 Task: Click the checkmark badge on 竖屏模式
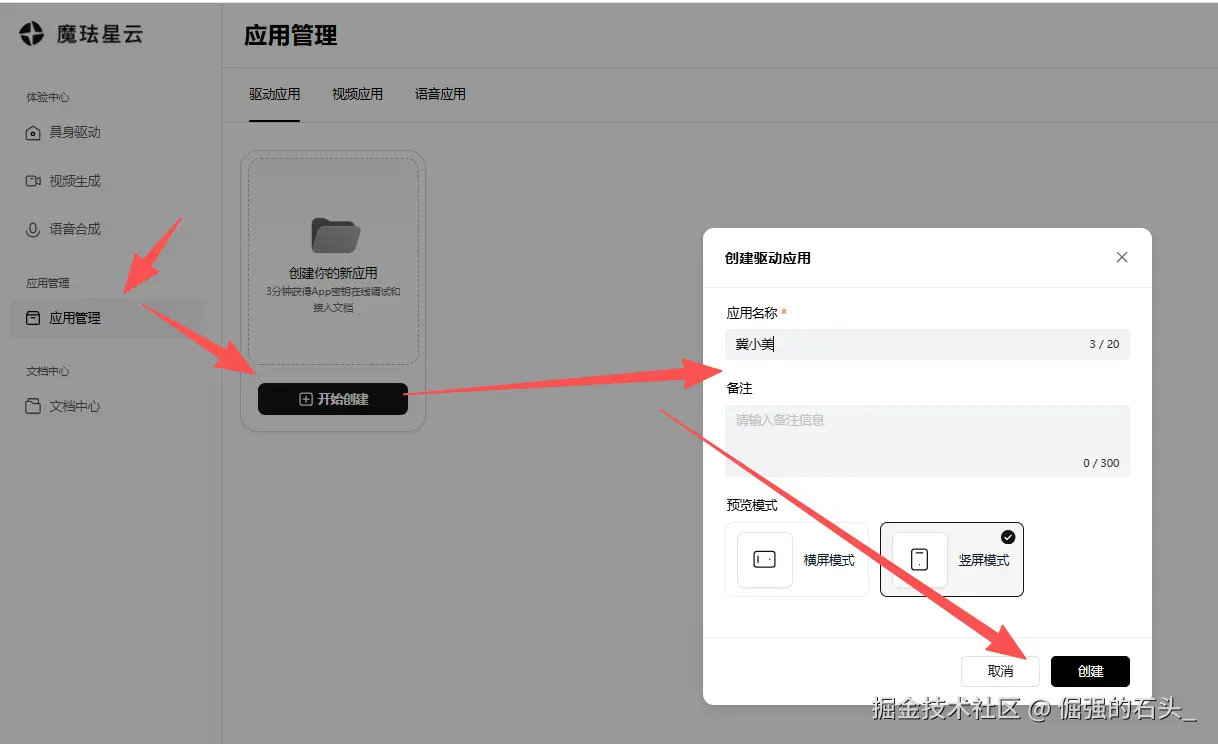1008,537
